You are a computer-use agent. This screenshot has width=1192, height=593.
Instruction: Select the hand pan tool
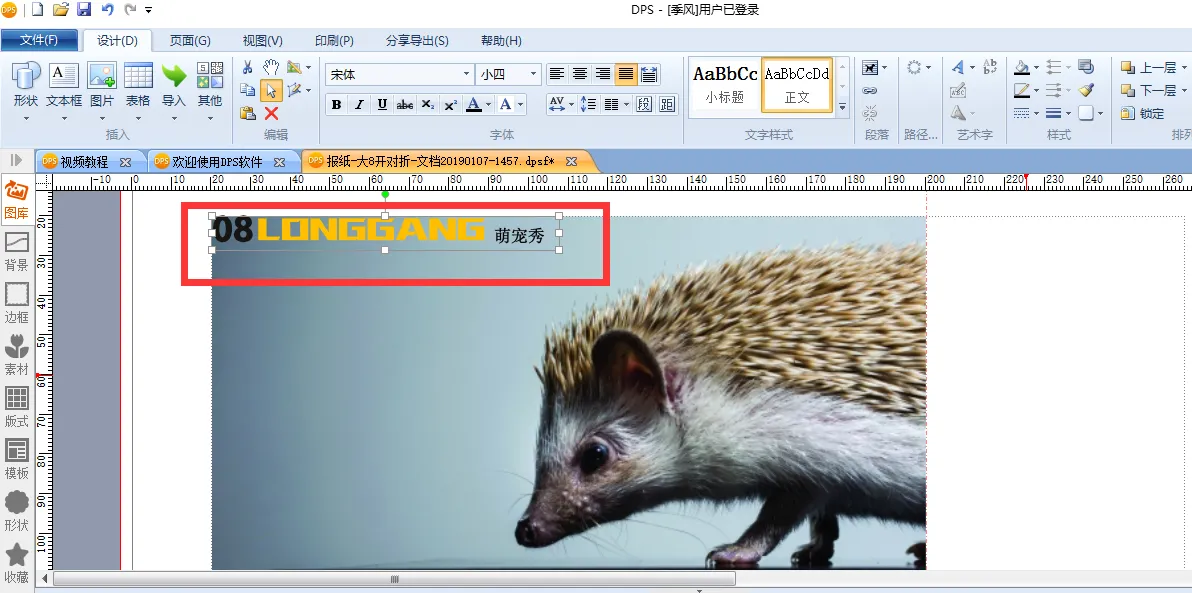tap(271, 67)
